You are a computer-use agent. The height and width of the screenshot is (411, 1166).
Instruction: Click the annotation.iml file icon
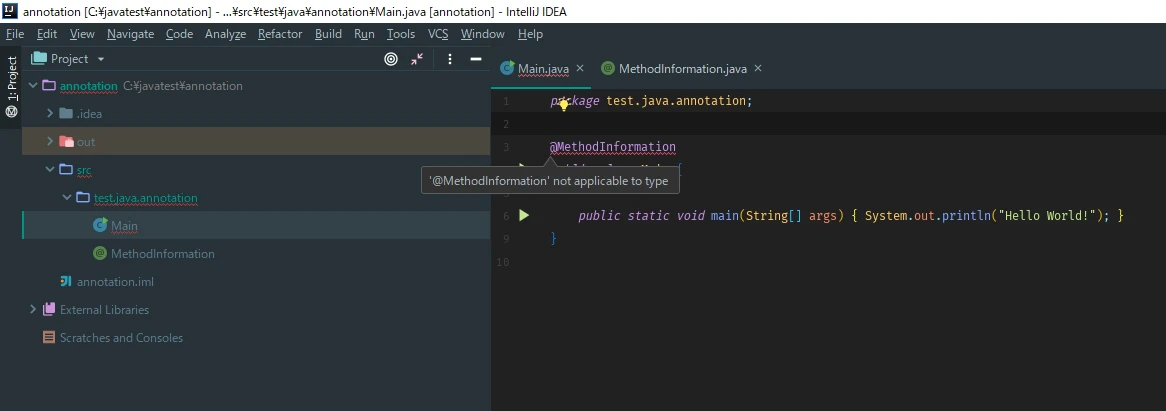[66, 281]
